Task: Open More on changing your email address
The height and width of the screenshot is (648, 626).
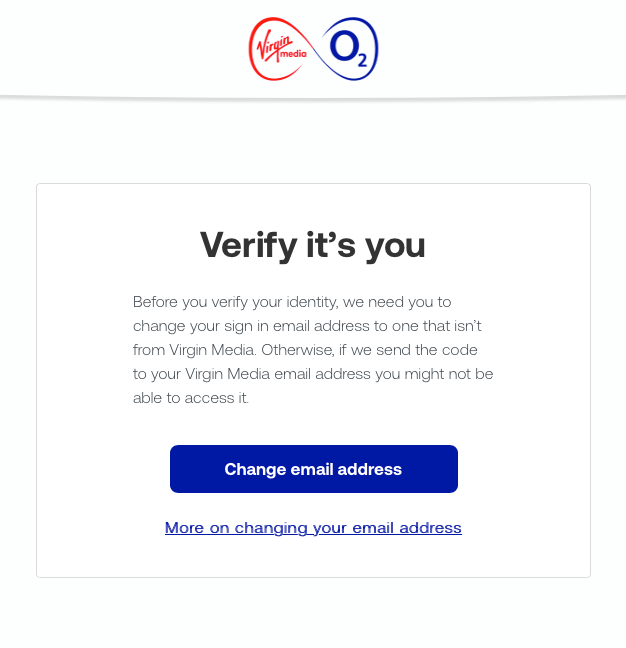Action: pyautogui.click(x=313, y=528)
